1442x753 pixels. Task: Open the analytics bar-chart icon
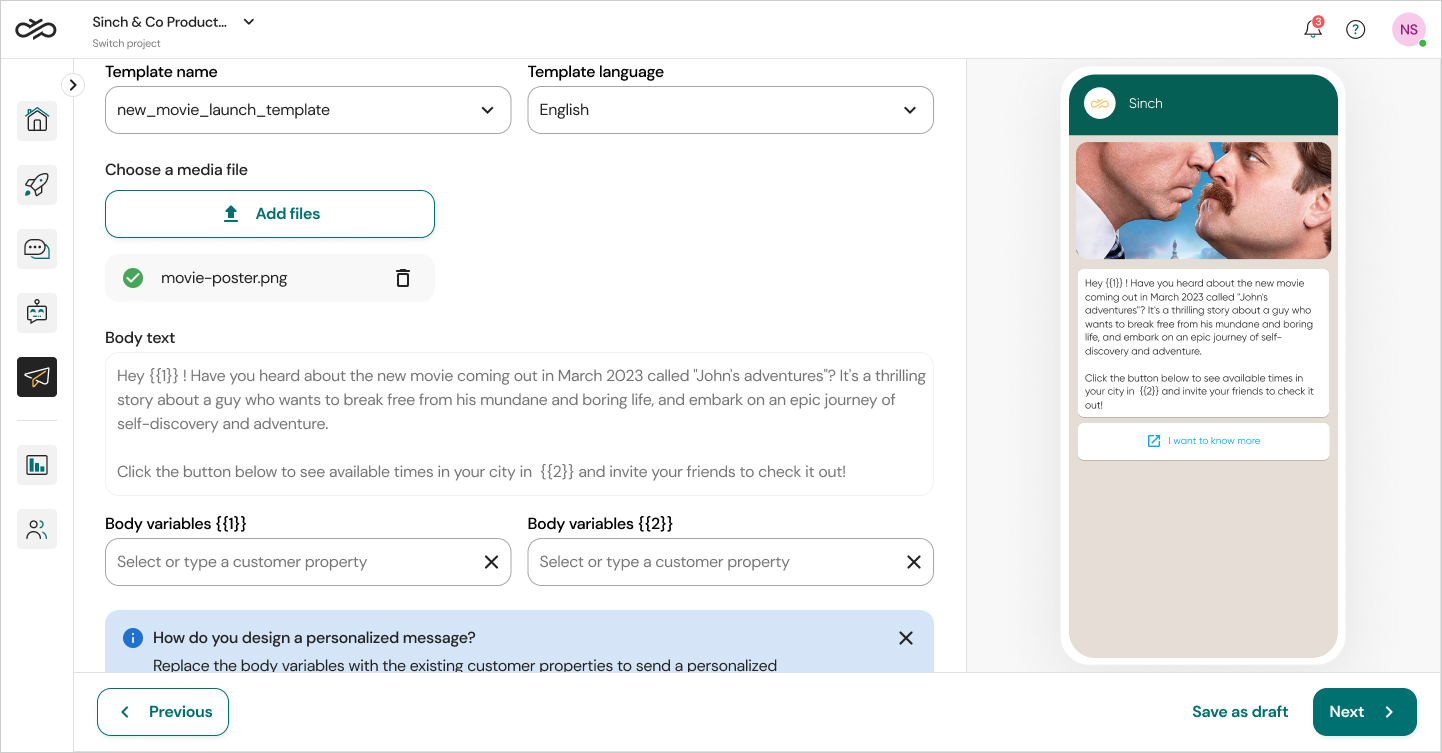click(x=36, y=465)
